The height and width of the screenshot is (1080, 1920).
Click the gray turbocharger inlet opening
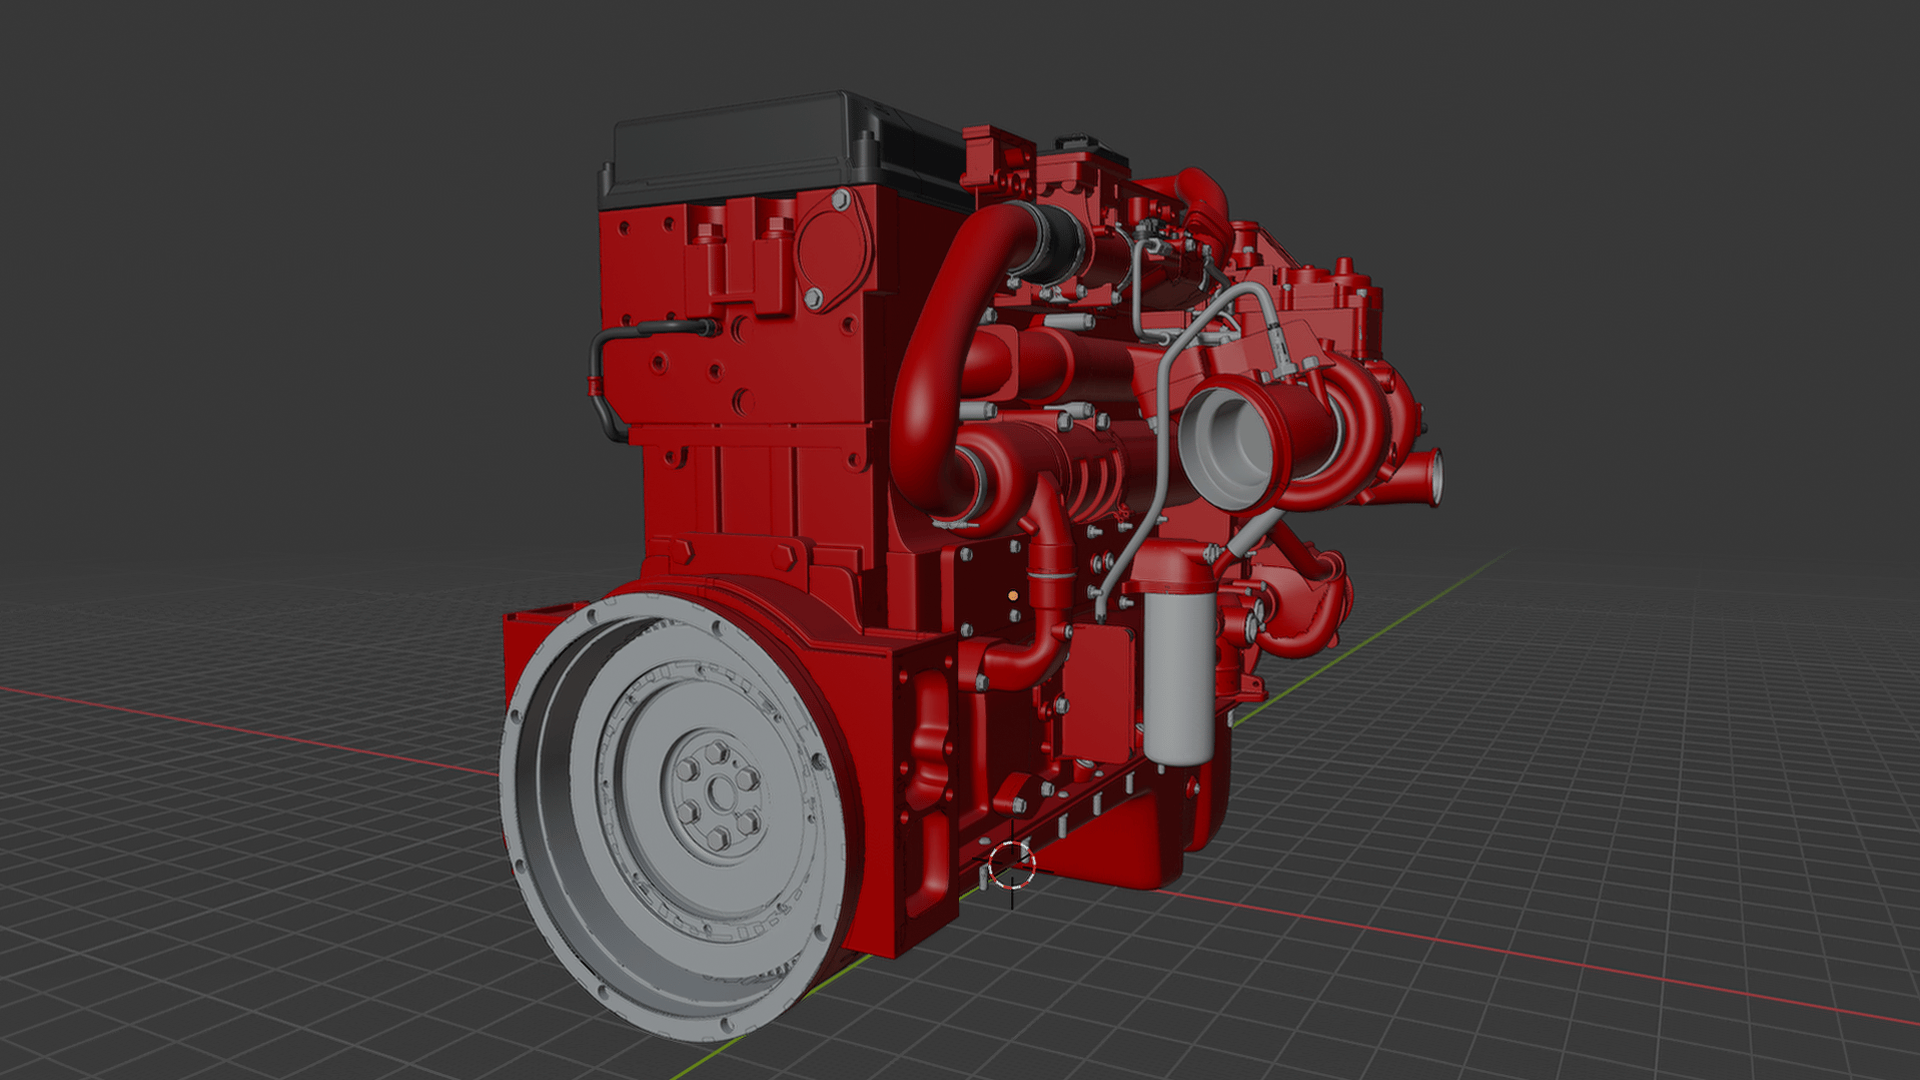pos(1228,448)
